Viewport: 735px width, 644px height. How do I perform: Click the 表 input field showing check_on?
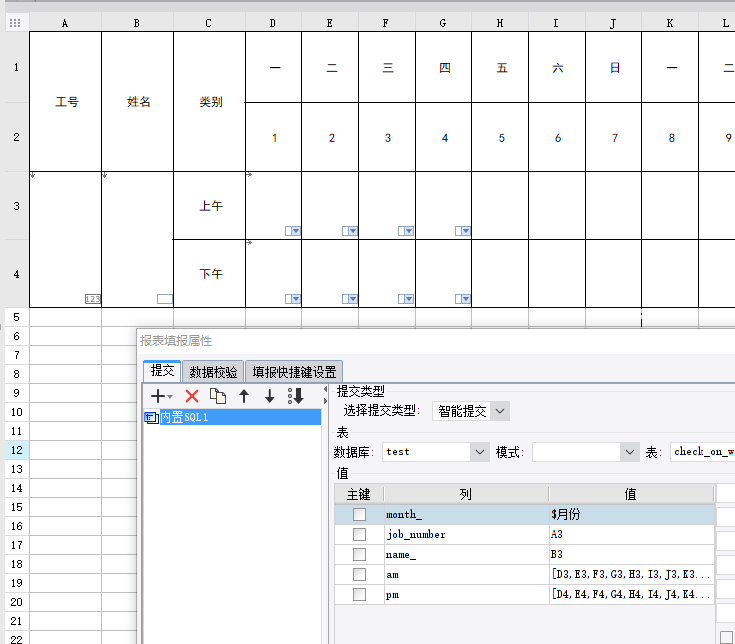tap(703, 452)
